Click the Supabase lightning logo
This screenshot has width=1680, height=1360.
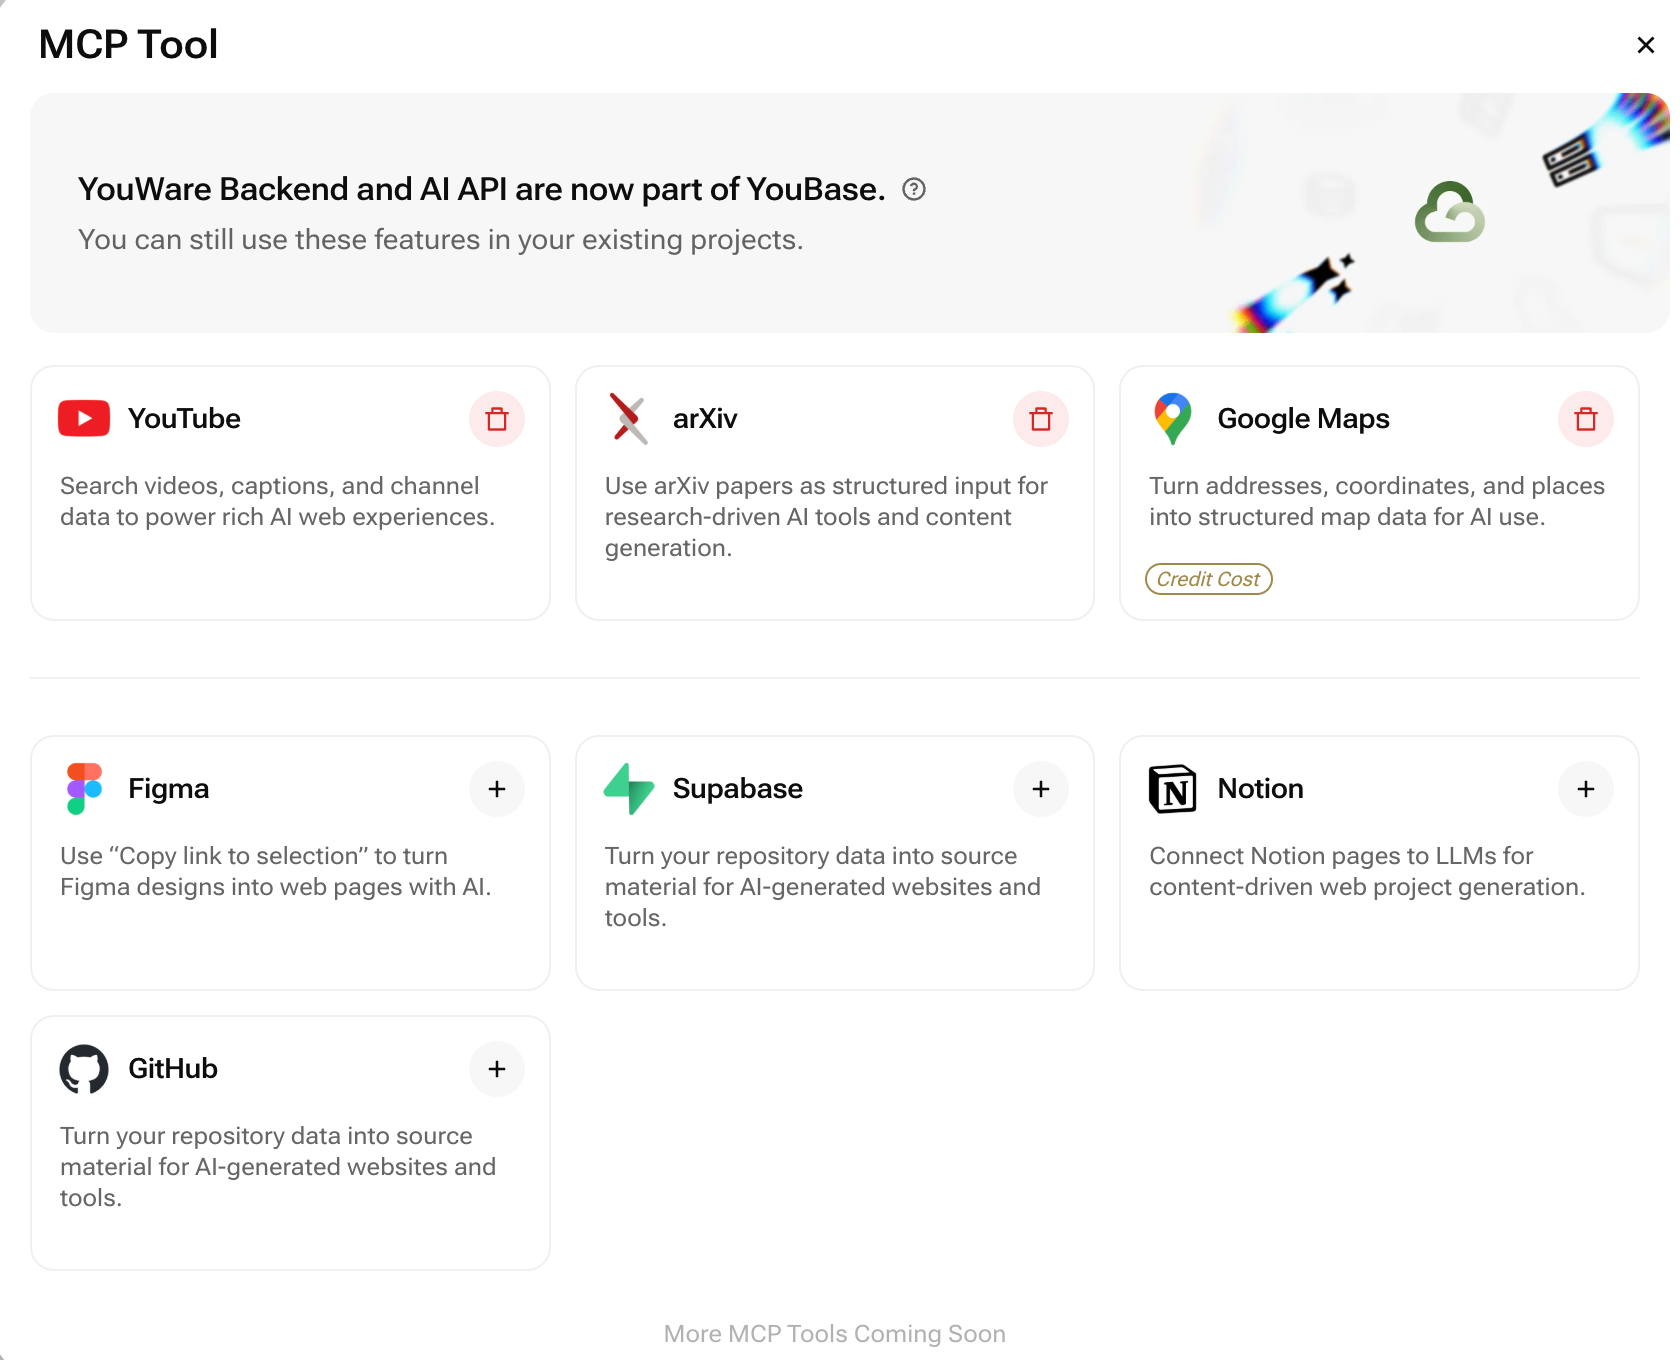(629, 789)
